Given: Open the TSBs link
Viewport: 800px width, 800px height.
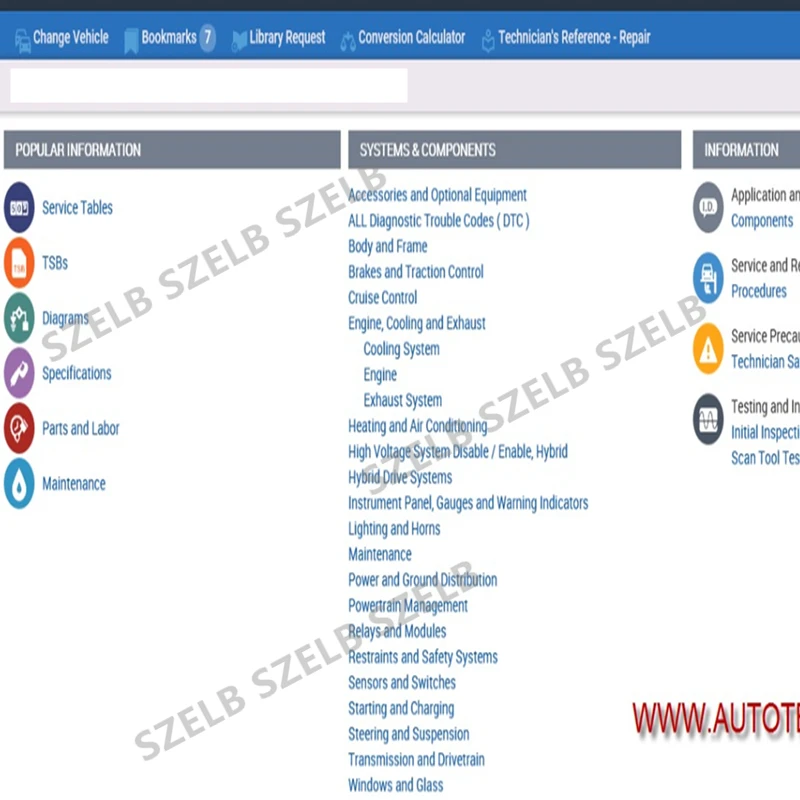Looking at the screenshot, I should click(x=55, y=263).
